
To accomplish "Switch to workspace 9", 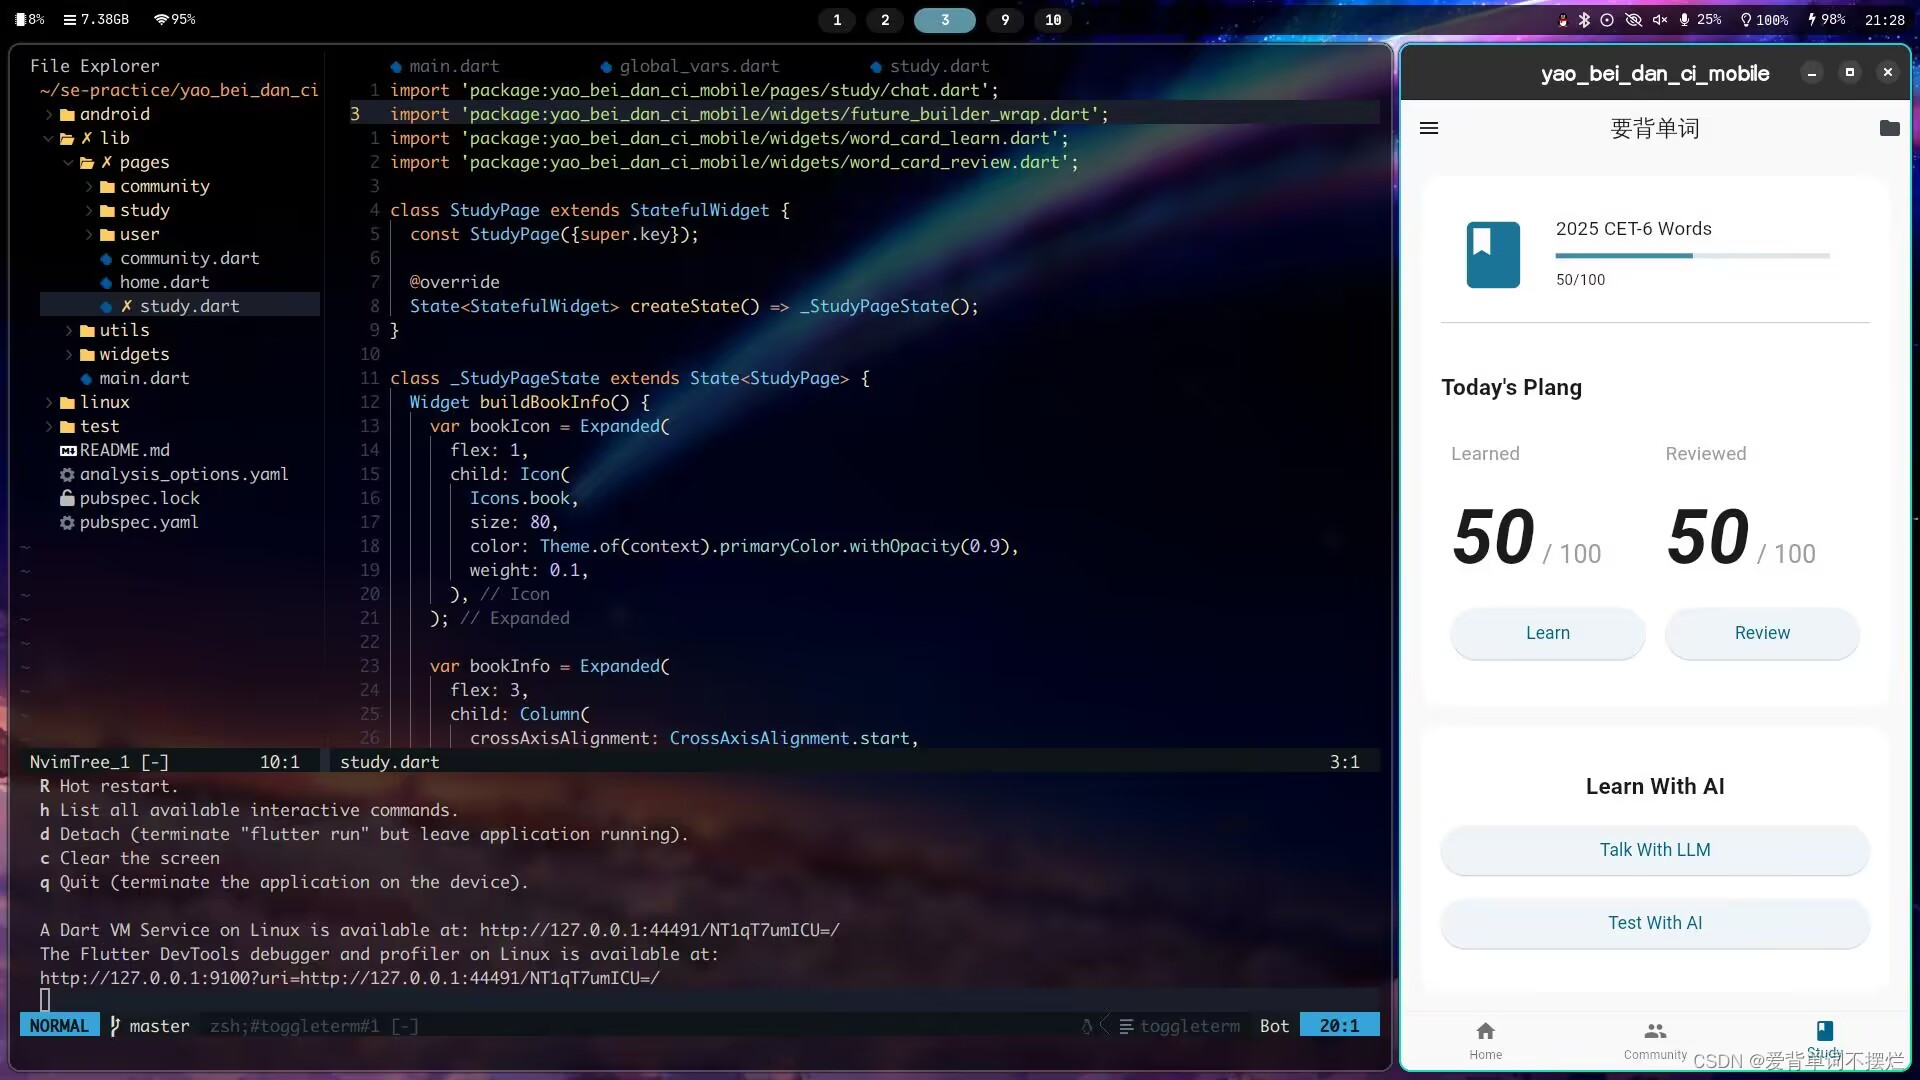I will coord(1004,20).
